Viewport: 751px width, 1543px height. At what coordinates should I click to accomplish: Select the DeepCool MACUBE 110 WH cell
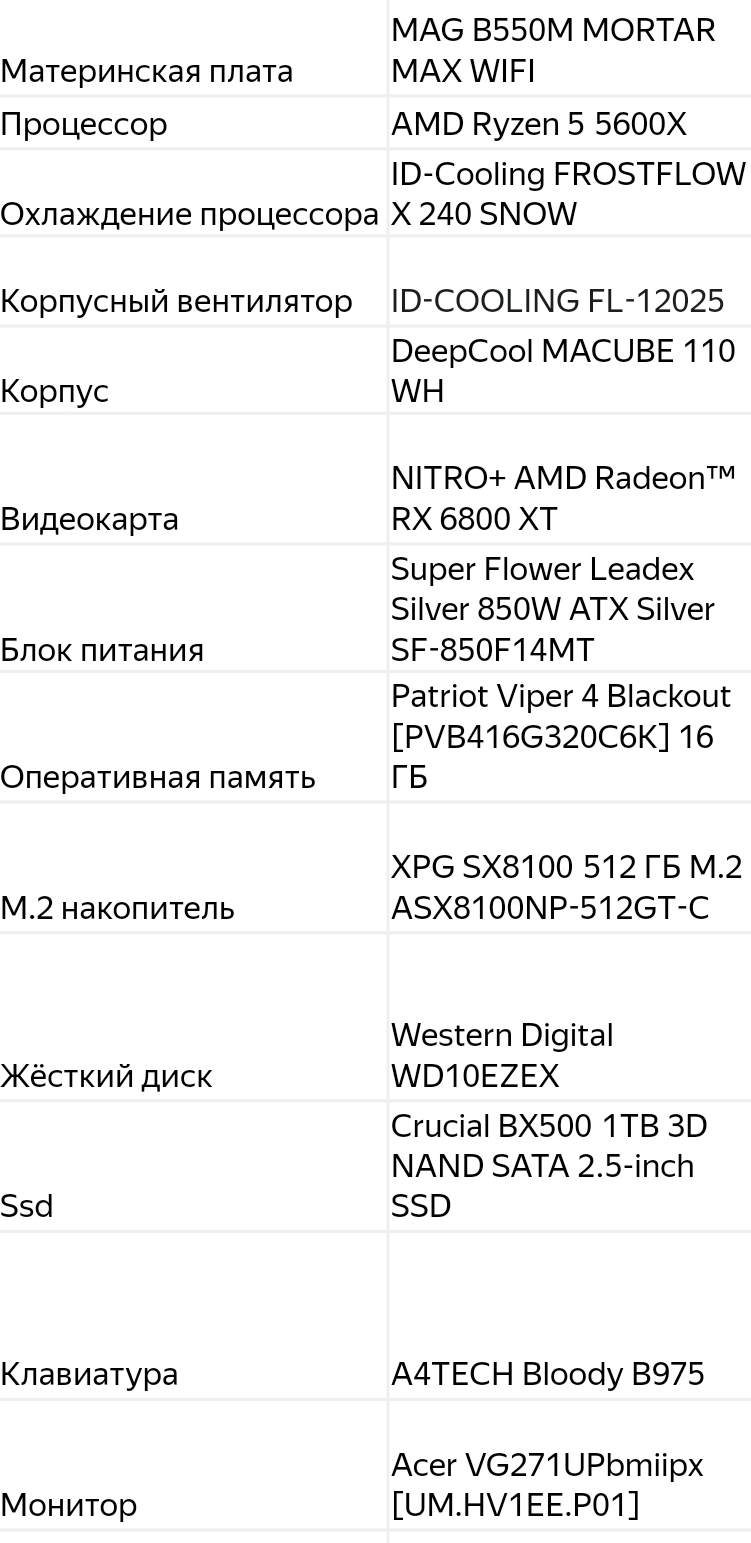tap(563, 371)
